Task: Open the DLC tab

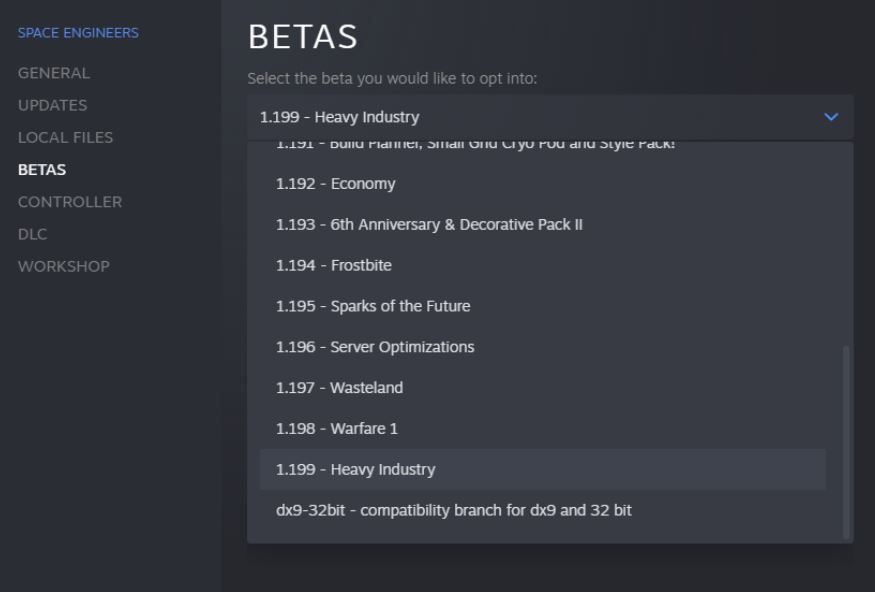Action: [x=32, y=234]
